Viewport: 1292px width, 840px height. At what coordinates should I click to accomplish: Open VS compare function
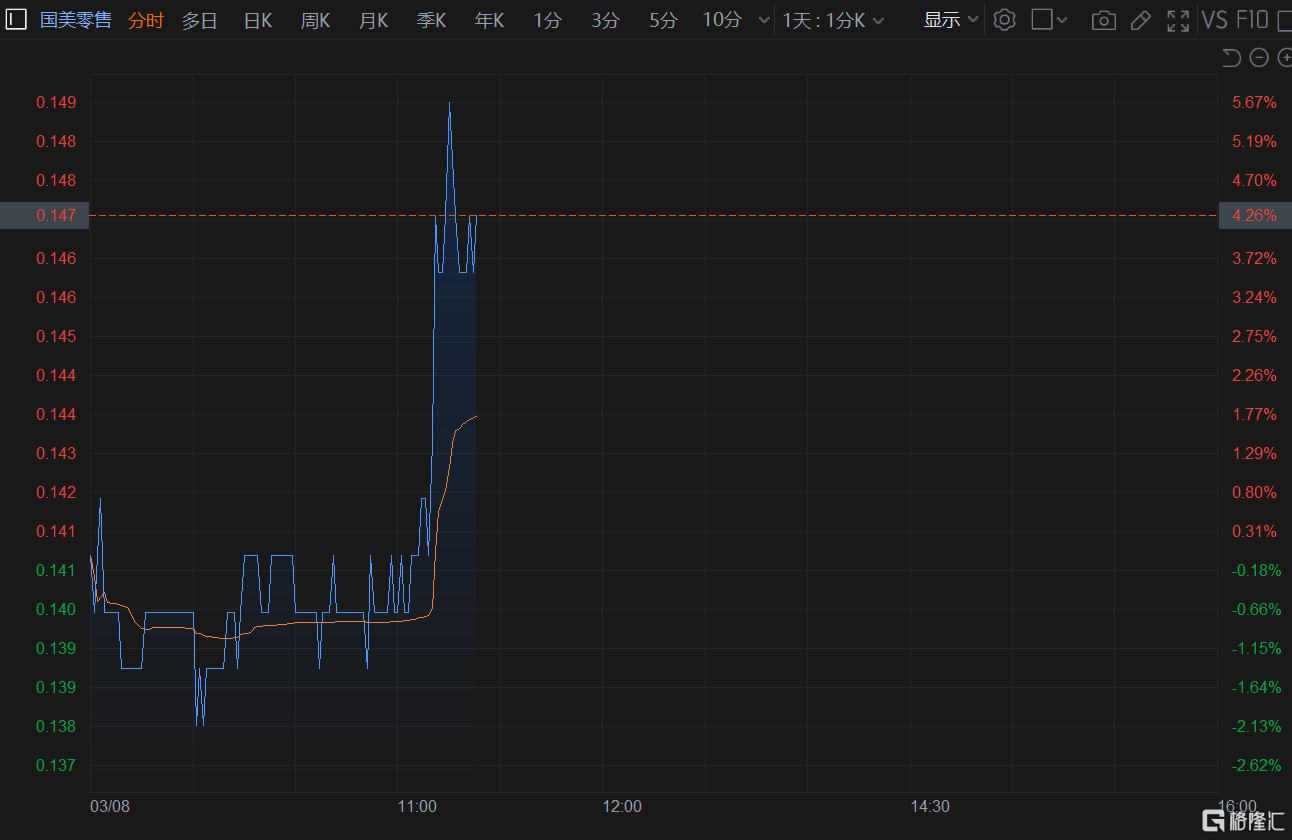coord(1215,20)
